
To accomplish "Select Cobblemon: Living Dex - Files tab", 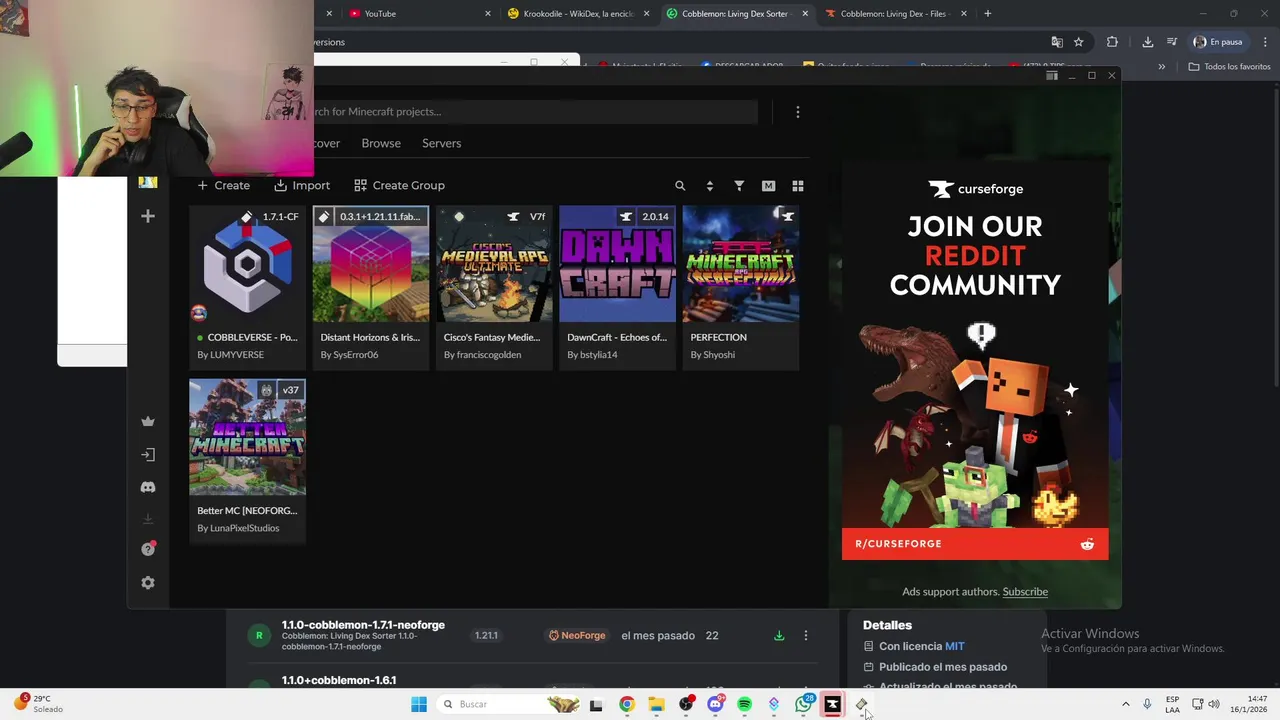I will [895, 14].
